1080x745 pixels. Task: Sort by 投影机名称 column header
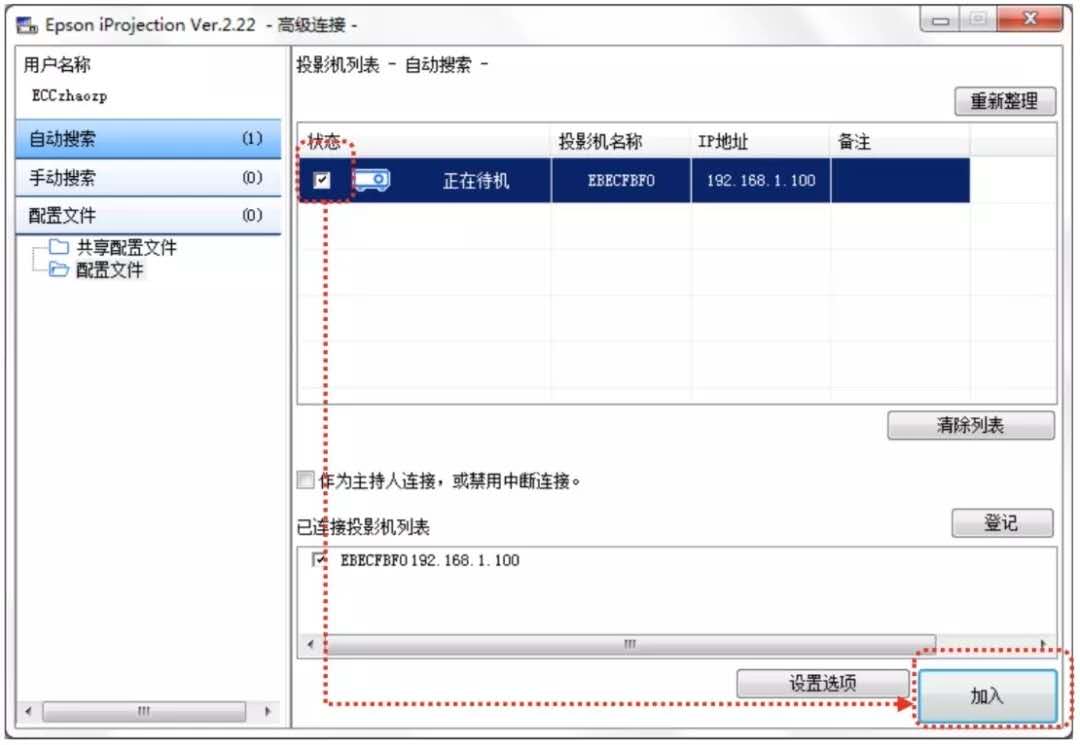tap(600, 142)
